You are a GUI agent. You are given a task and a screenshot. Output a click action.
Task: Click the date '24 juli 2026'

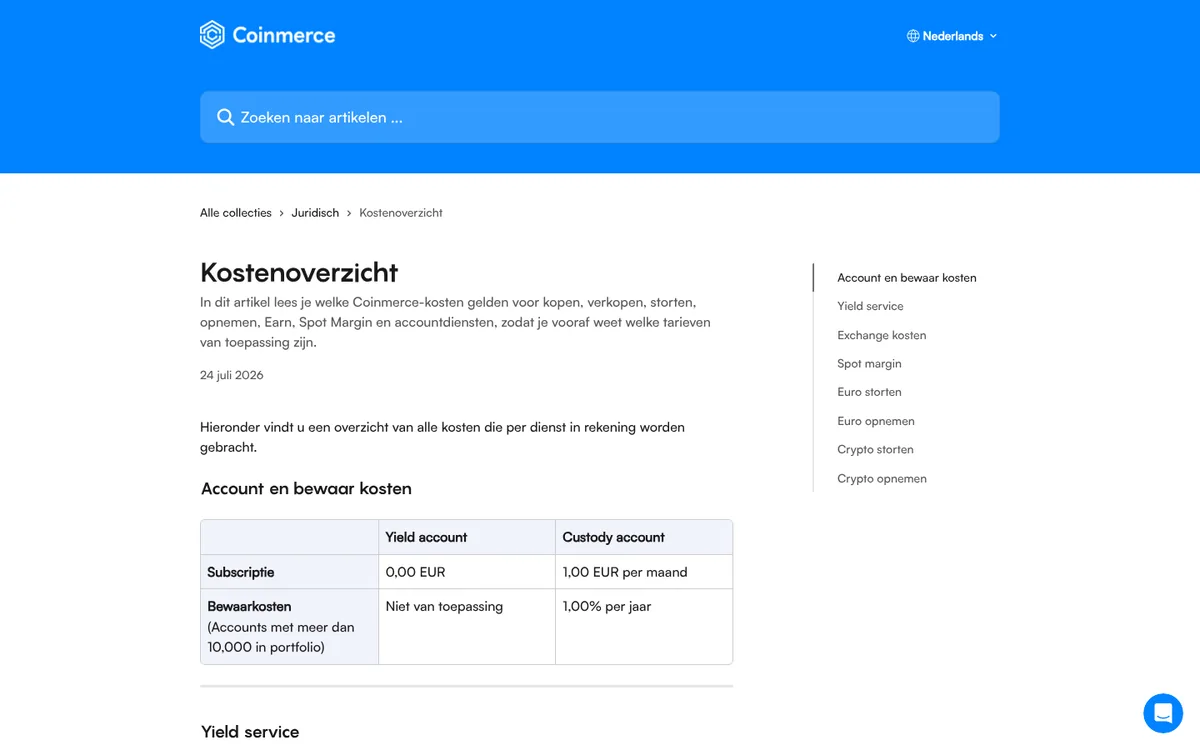(x=232, y=375)
